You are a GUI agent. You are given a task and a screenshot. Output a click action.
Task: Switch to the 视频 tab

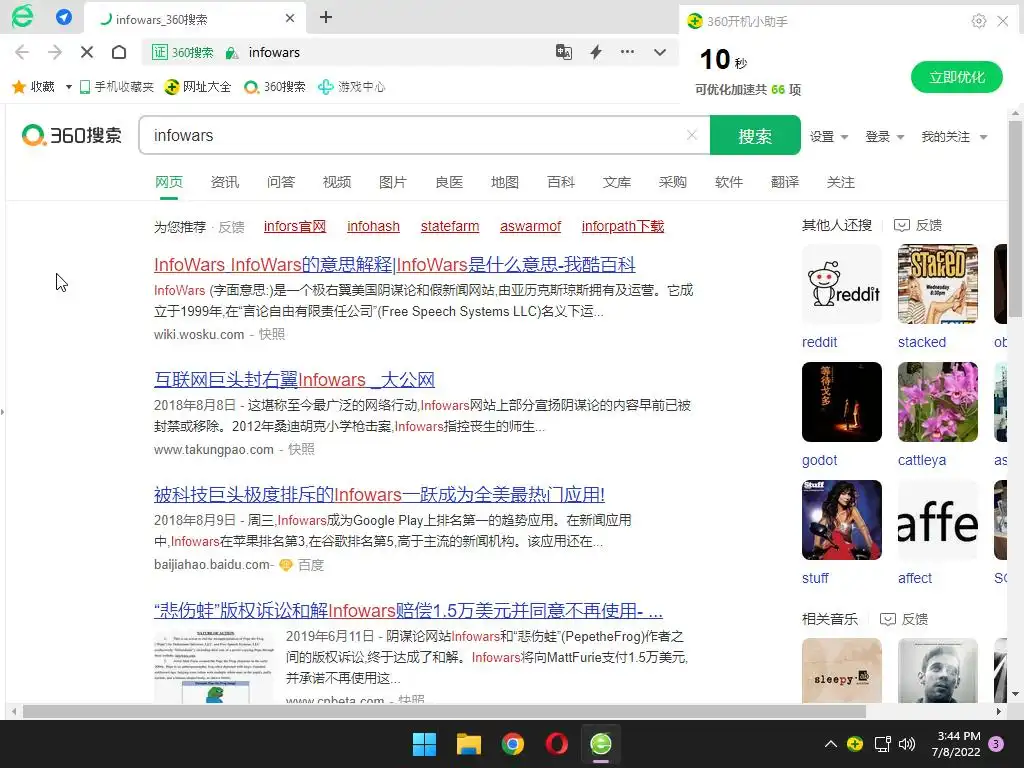click(337, 182)
